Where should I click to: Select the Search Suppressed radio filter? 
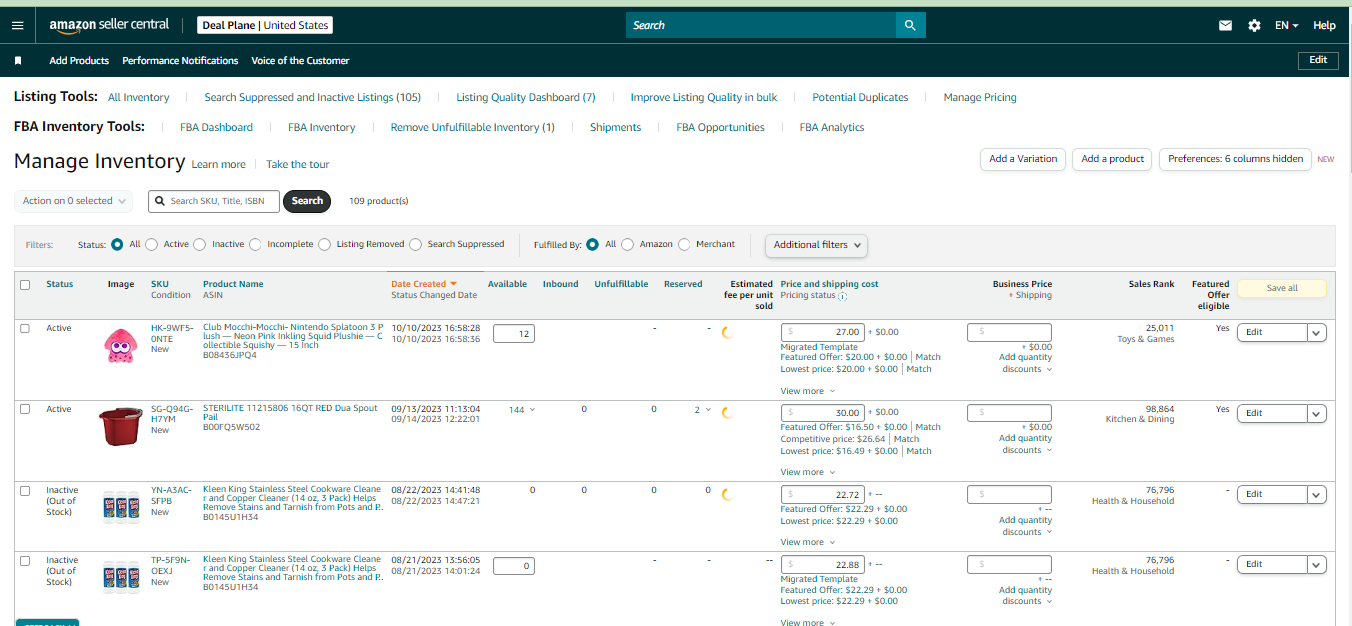click(415, 244)
